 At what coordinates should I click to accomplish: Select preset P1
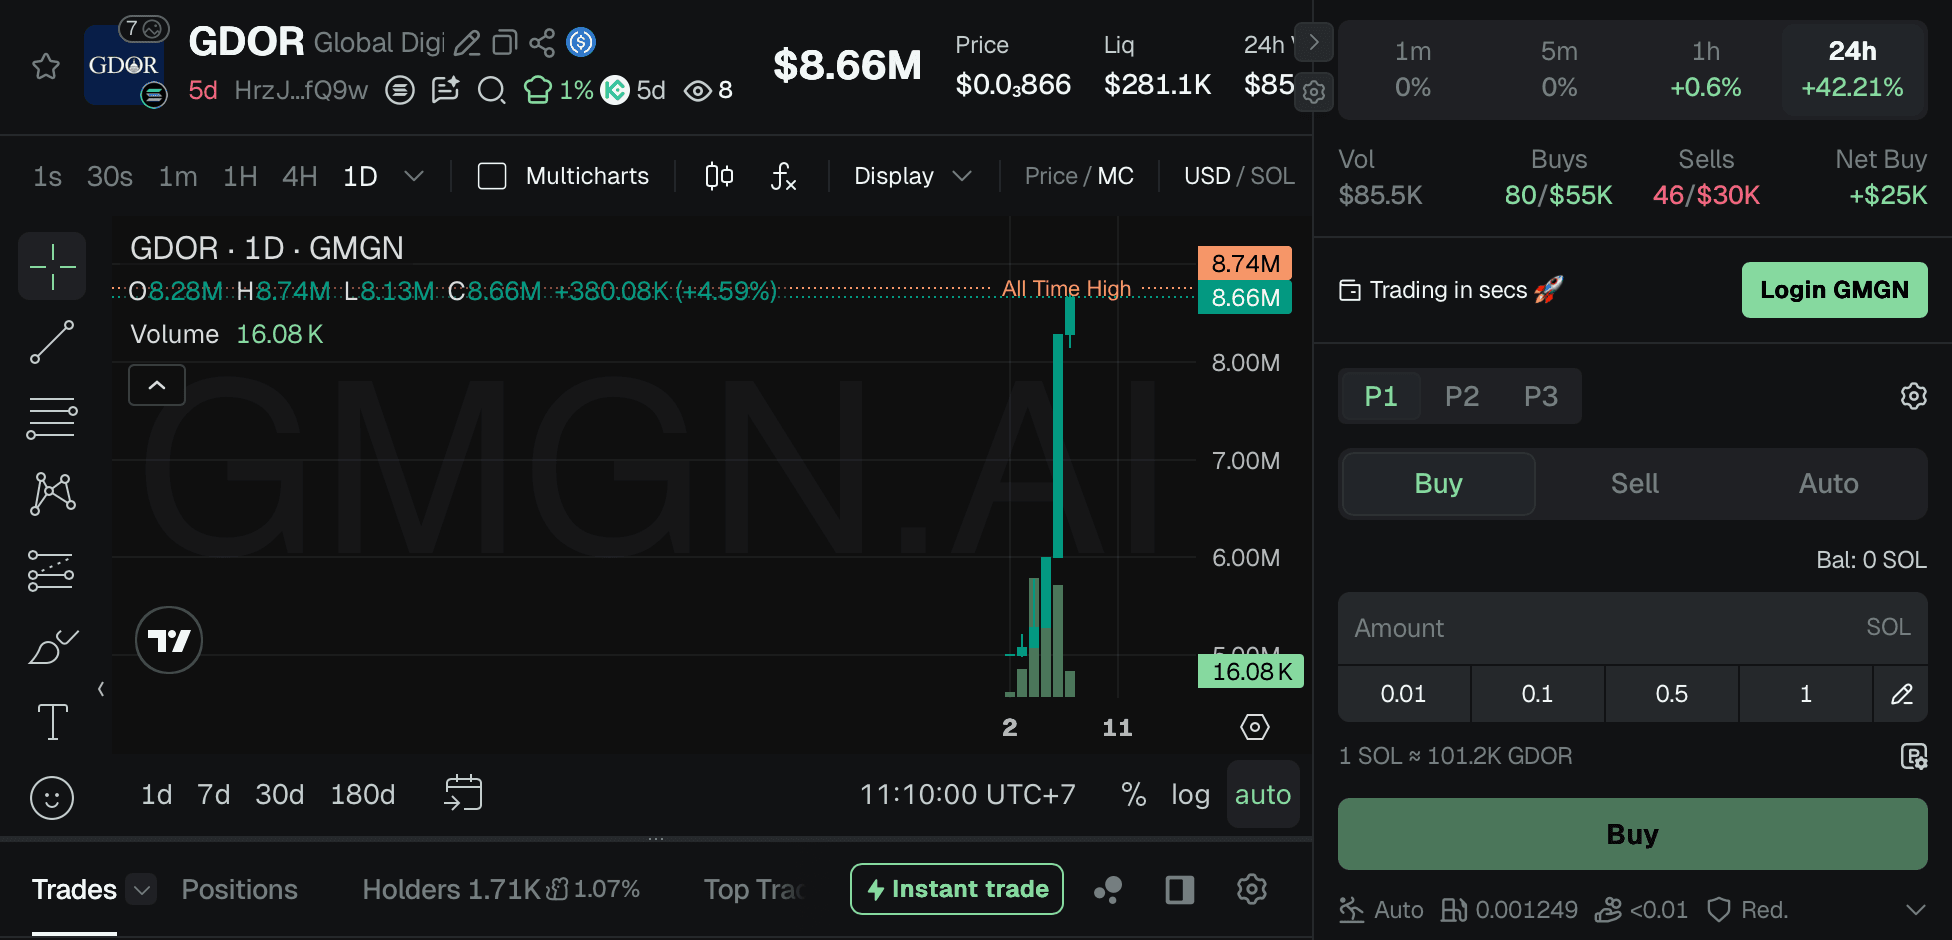coord(1380,396)
